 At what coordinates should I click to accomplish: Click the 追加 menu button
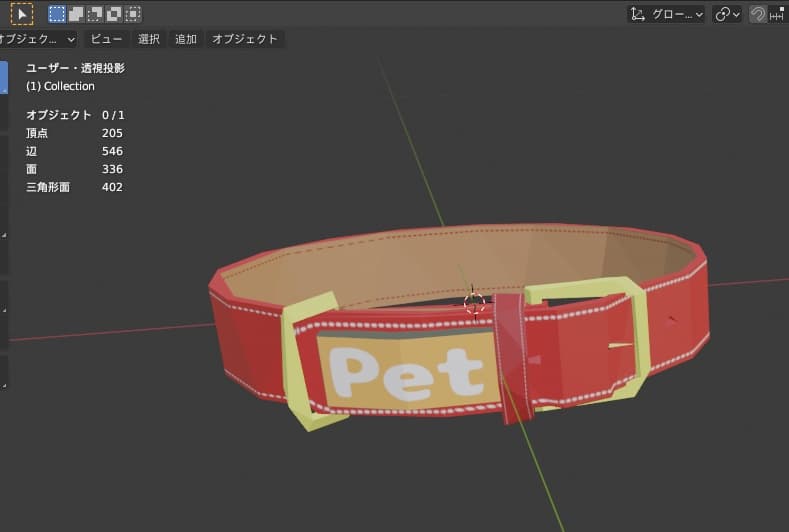tap(186, 39)
